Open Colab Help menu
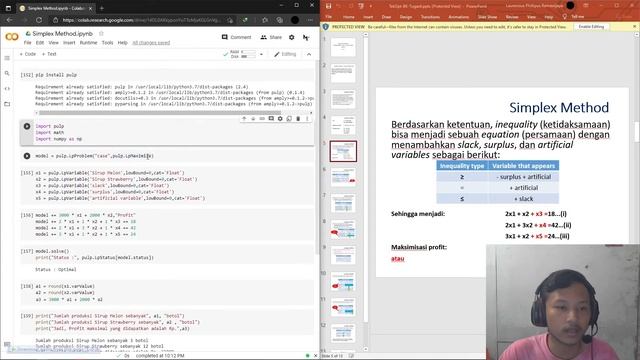Screen dimensions: 640x360 pos(122,42)
